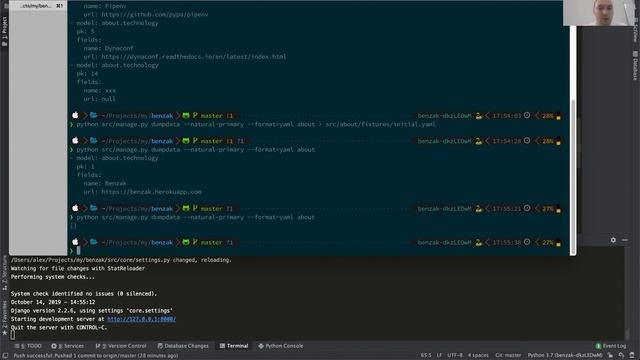The image size is (640, 360).
Task: Open the TODO tool window tab
Action: [28, 346]
